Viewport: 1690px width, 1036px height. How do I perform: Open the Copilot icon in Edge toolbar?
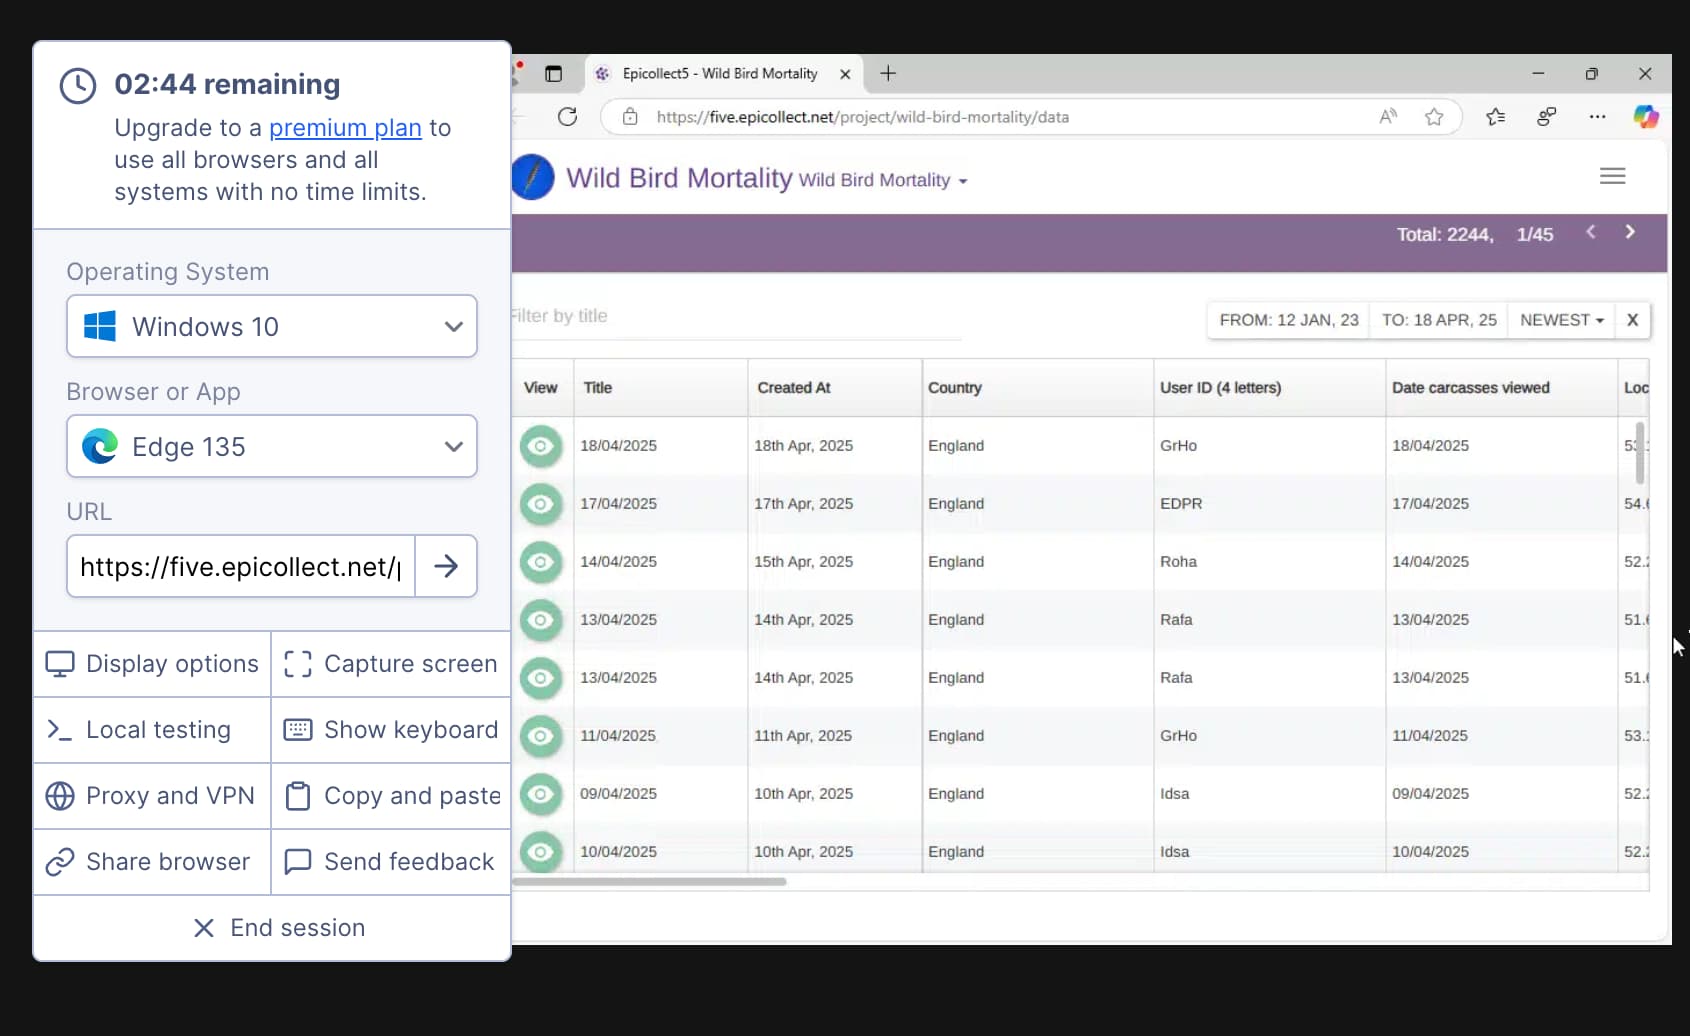coord(1645,117)
